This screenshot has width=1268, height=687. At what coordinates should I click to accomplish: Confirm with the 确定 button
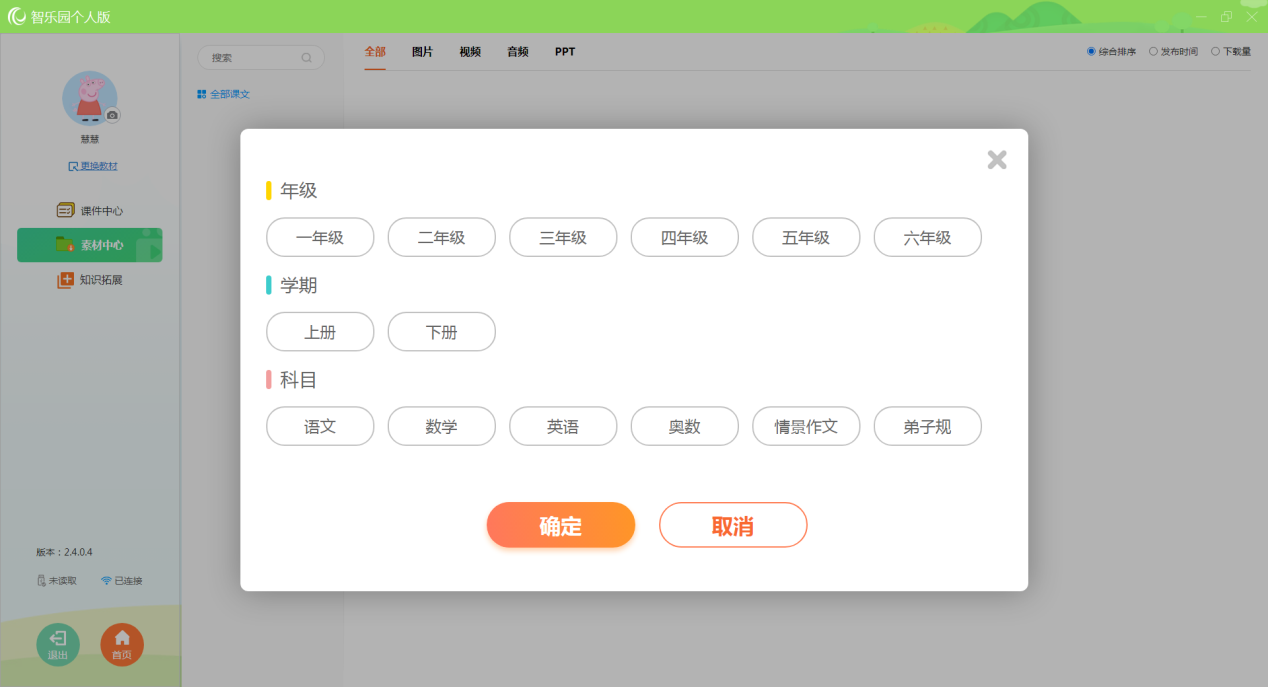coord(561,525)
